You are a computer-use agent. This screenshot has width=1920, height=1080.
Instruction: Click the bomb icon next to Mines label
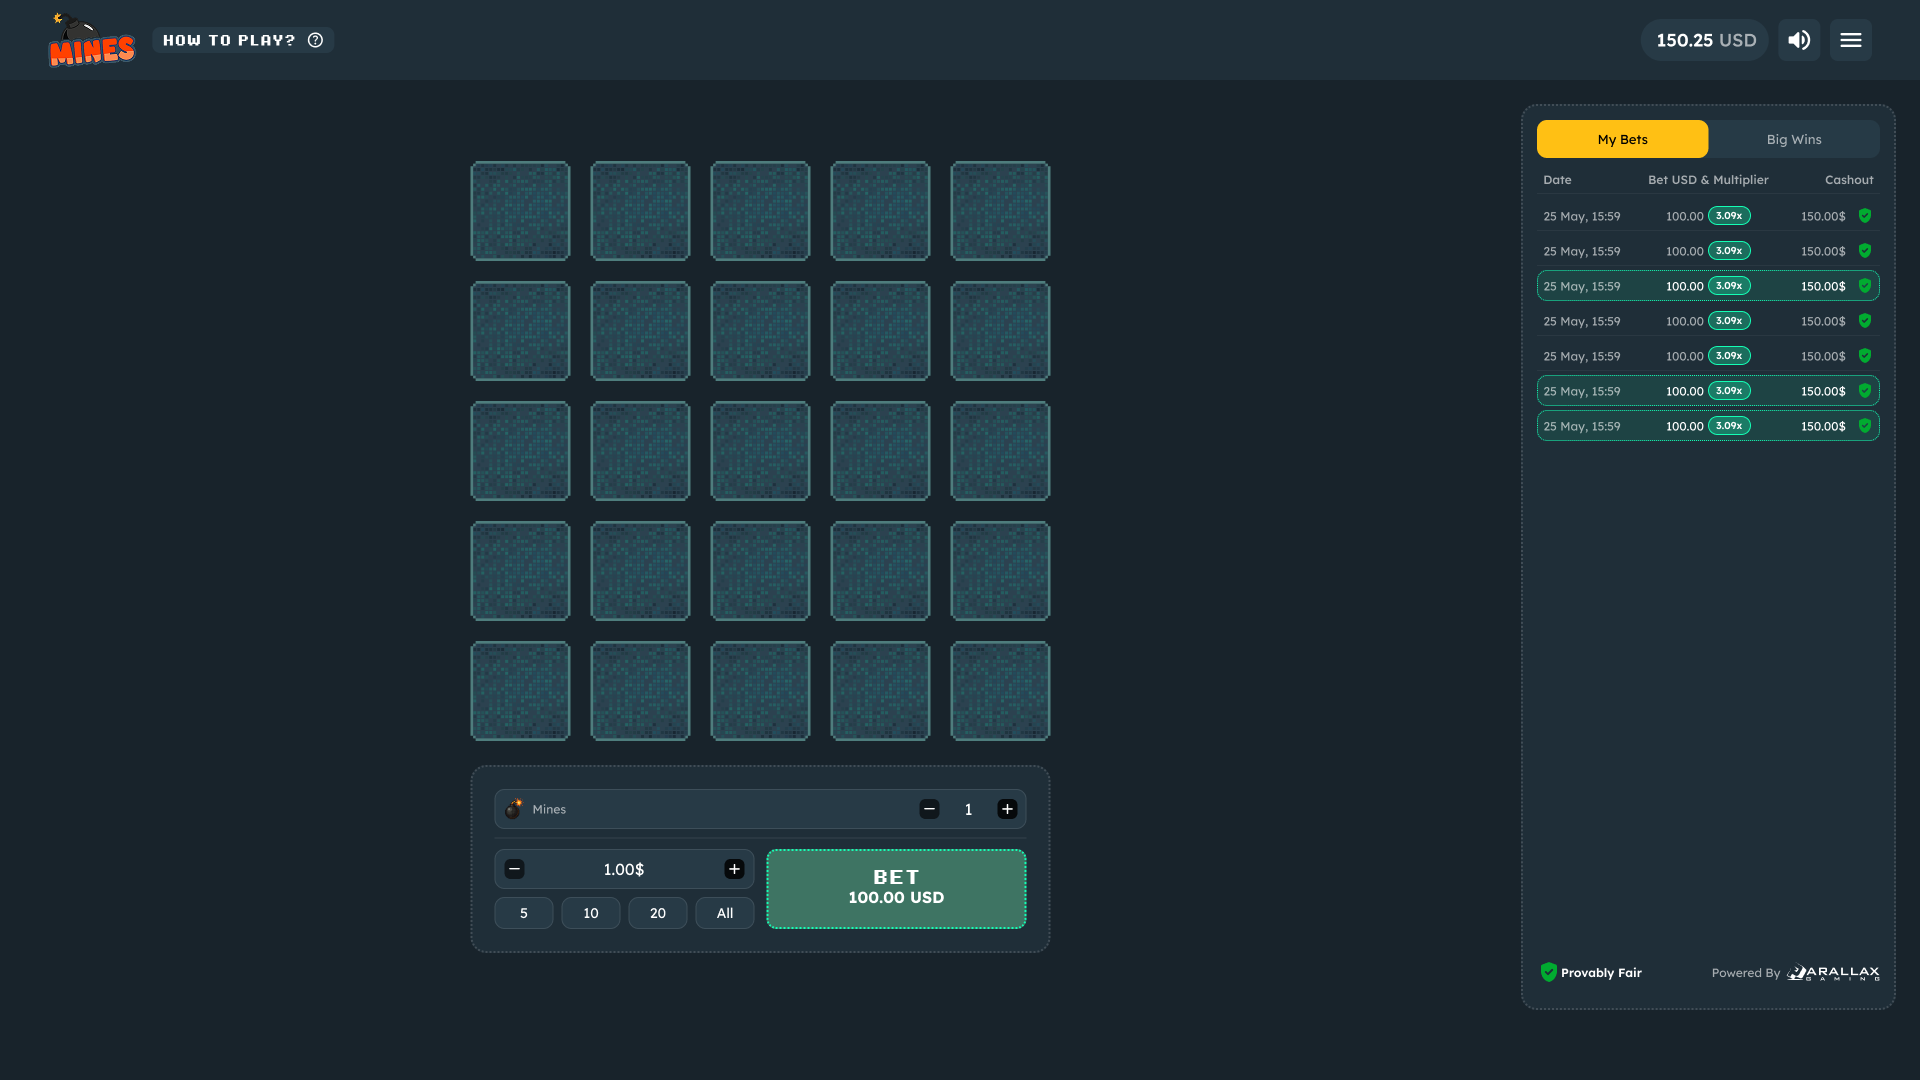coord(514,809)
